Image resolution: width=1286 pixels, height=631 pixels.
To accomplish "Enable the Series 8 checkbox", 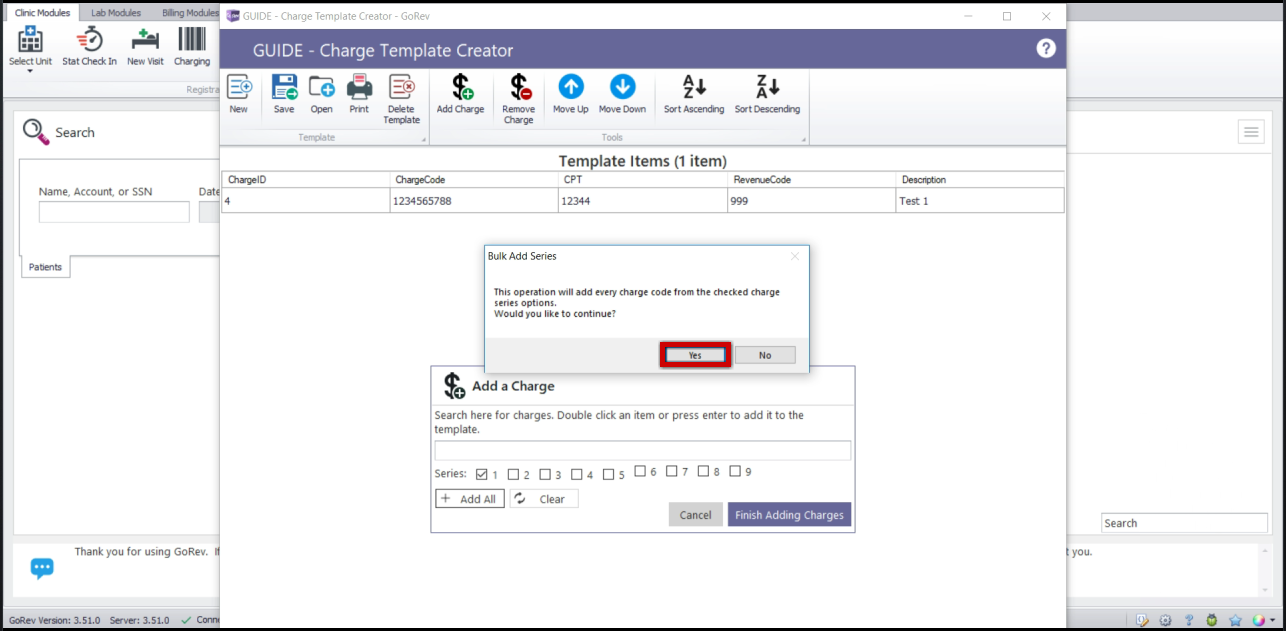I will [x=703, y=471].
